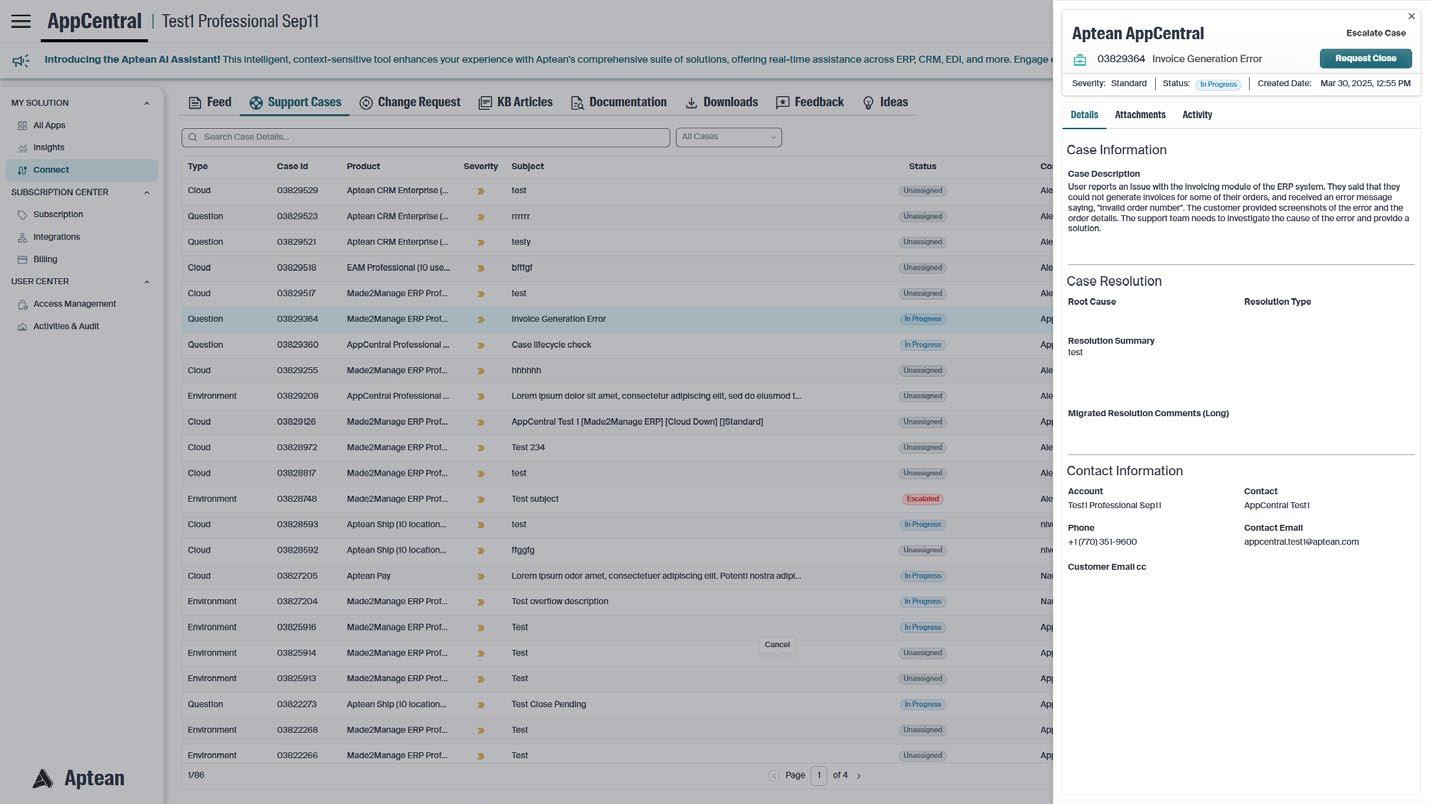Click the Request Close button

(x=1365, y=58)
